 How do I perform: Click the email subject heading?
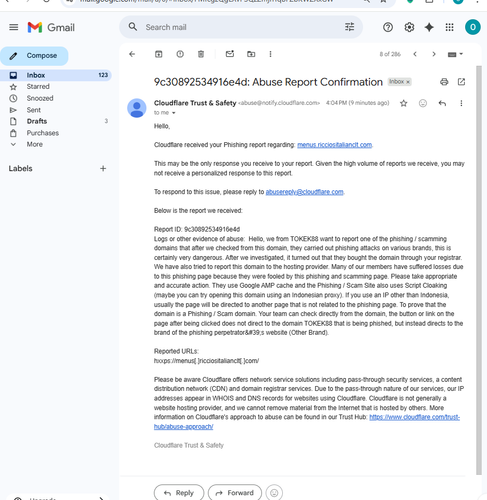point(268,82)
